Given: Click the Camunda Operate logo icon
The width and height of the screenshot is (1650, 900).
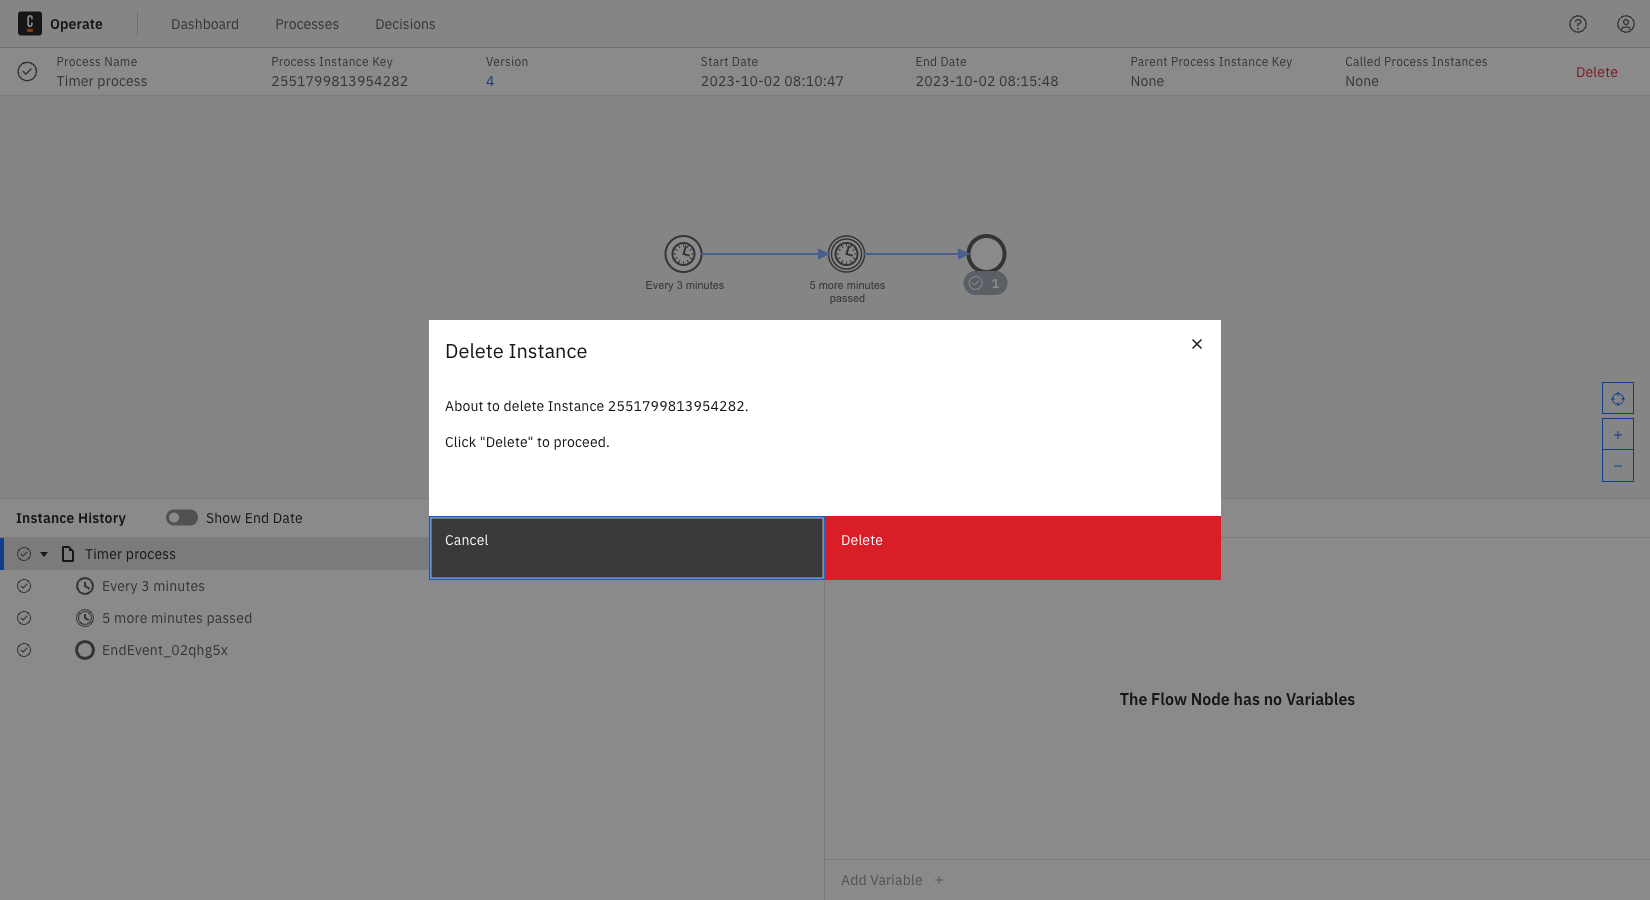Looking at the screenshot, I should pyautogui.click(x=30, y=23).
